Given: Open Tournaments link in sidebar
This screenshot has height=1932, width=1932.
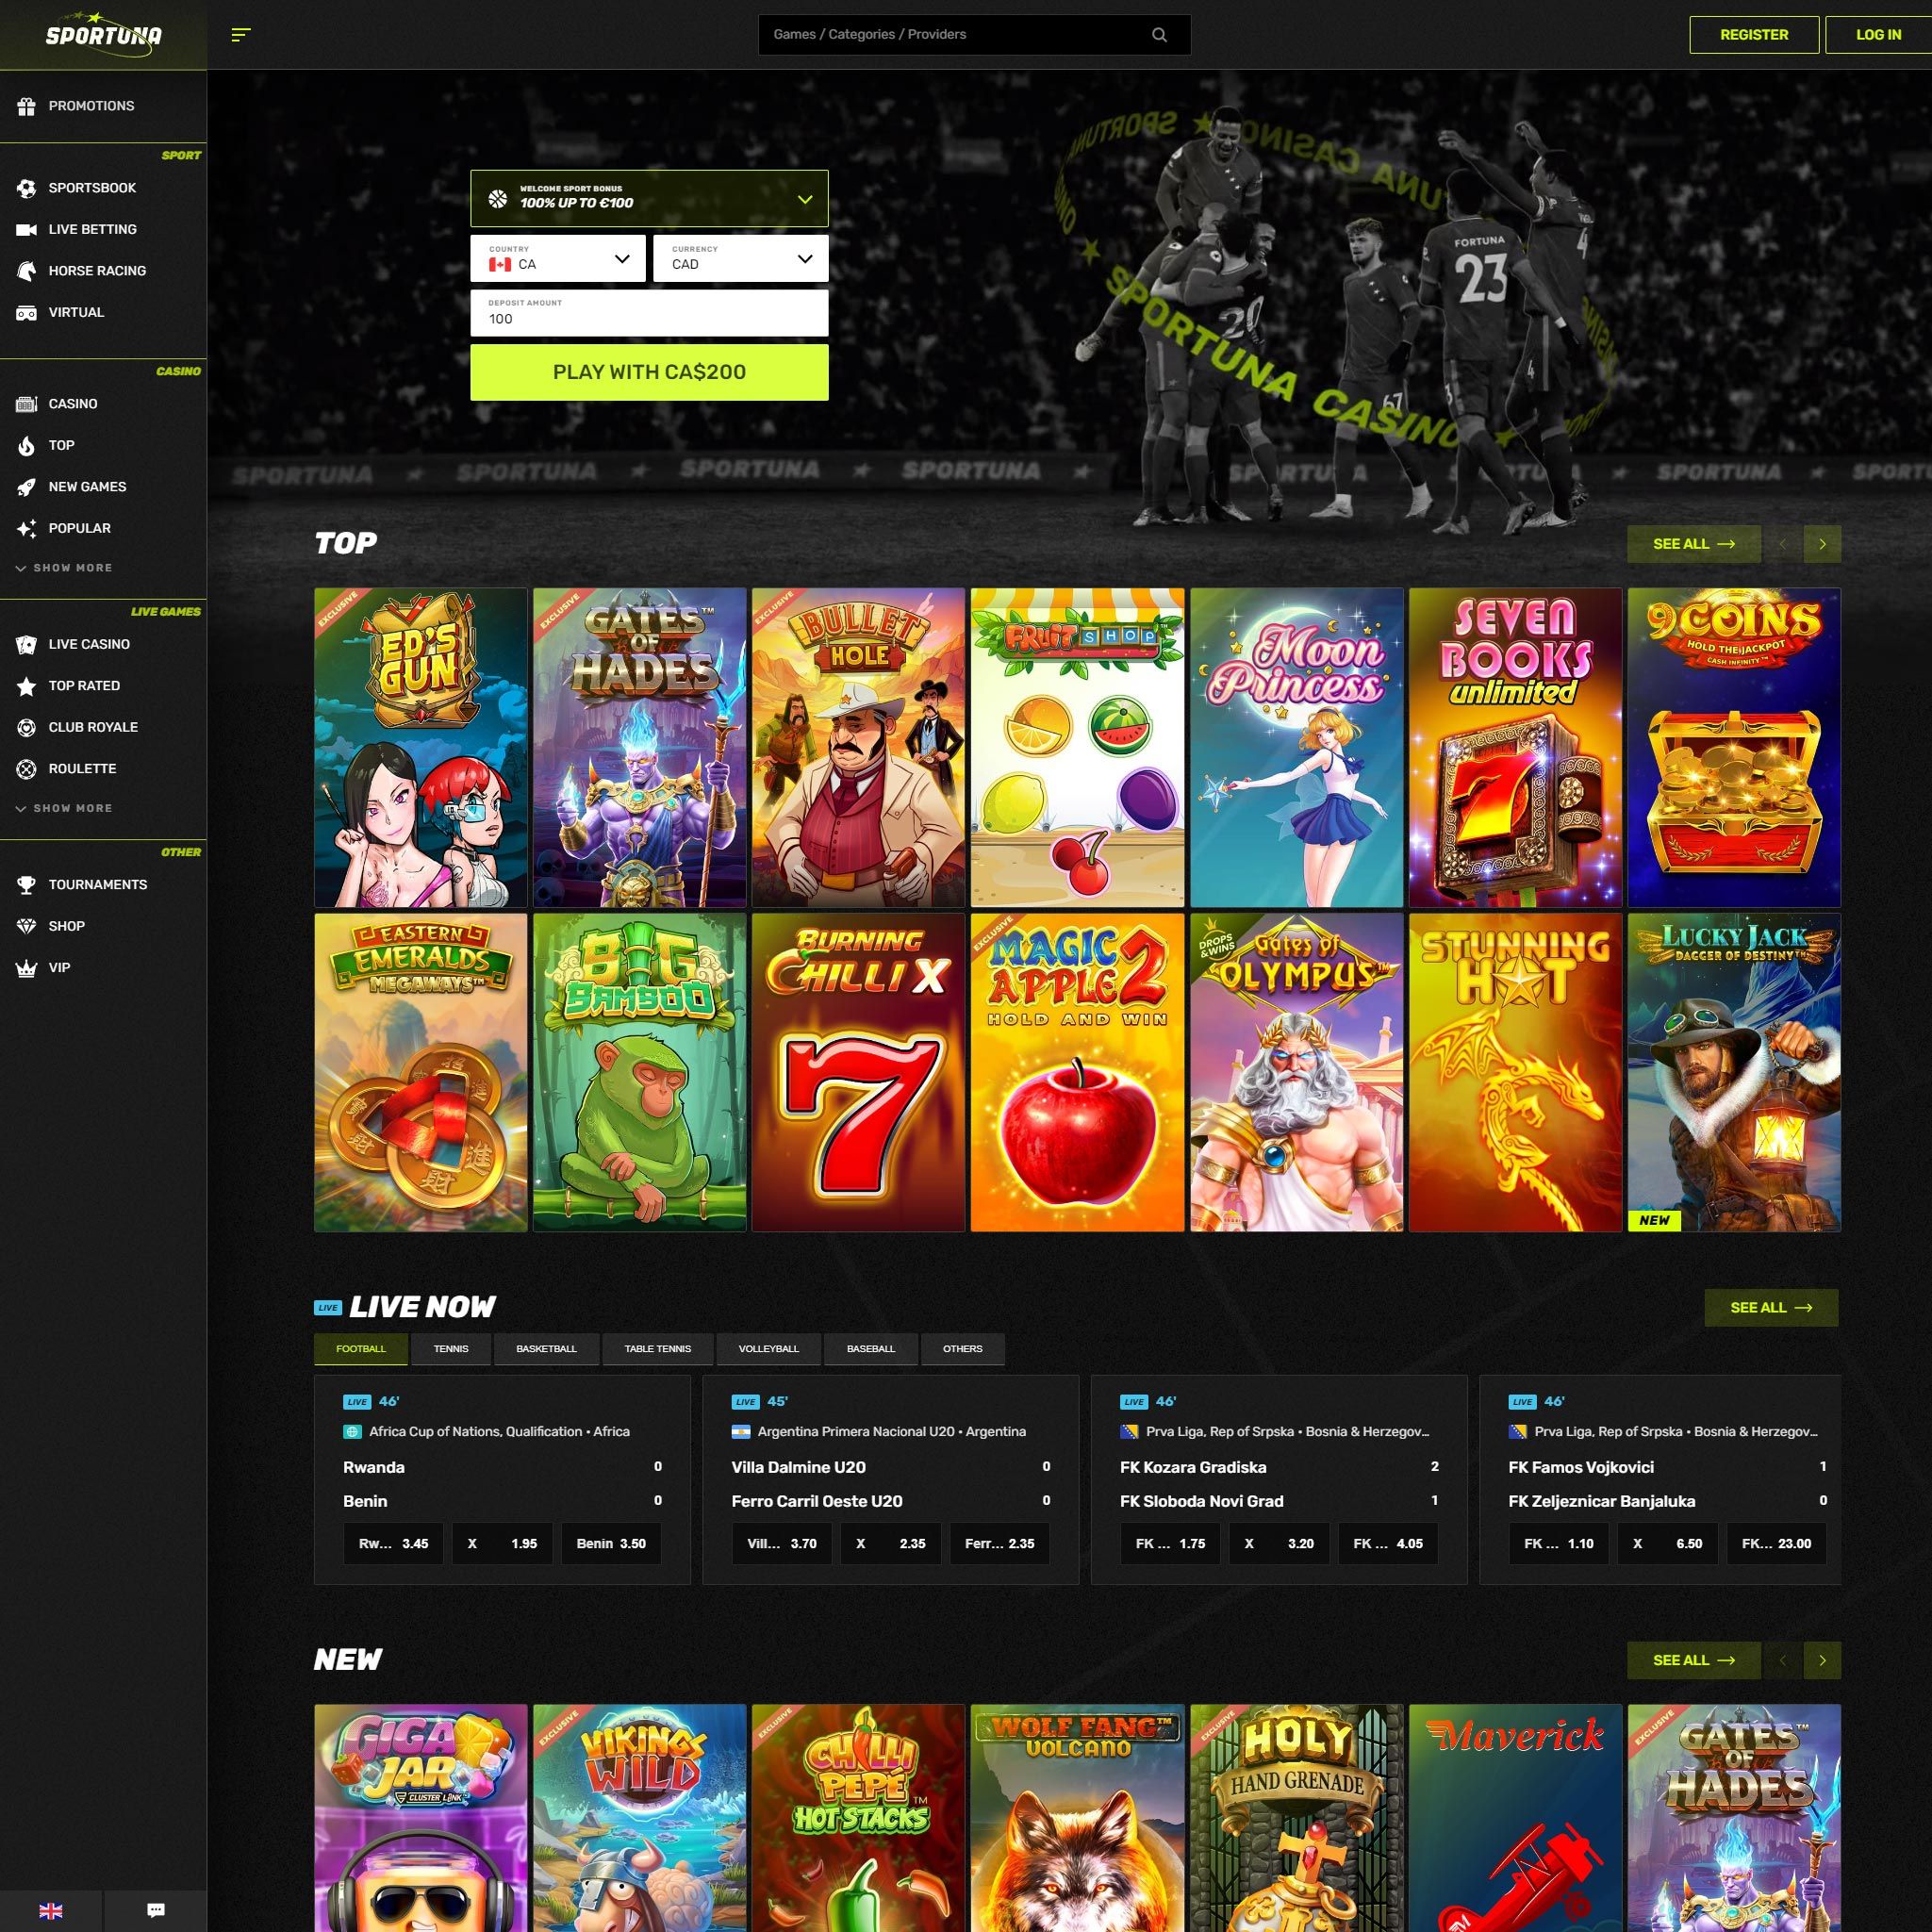Looking at the screenshot, I should coord(98,885).
